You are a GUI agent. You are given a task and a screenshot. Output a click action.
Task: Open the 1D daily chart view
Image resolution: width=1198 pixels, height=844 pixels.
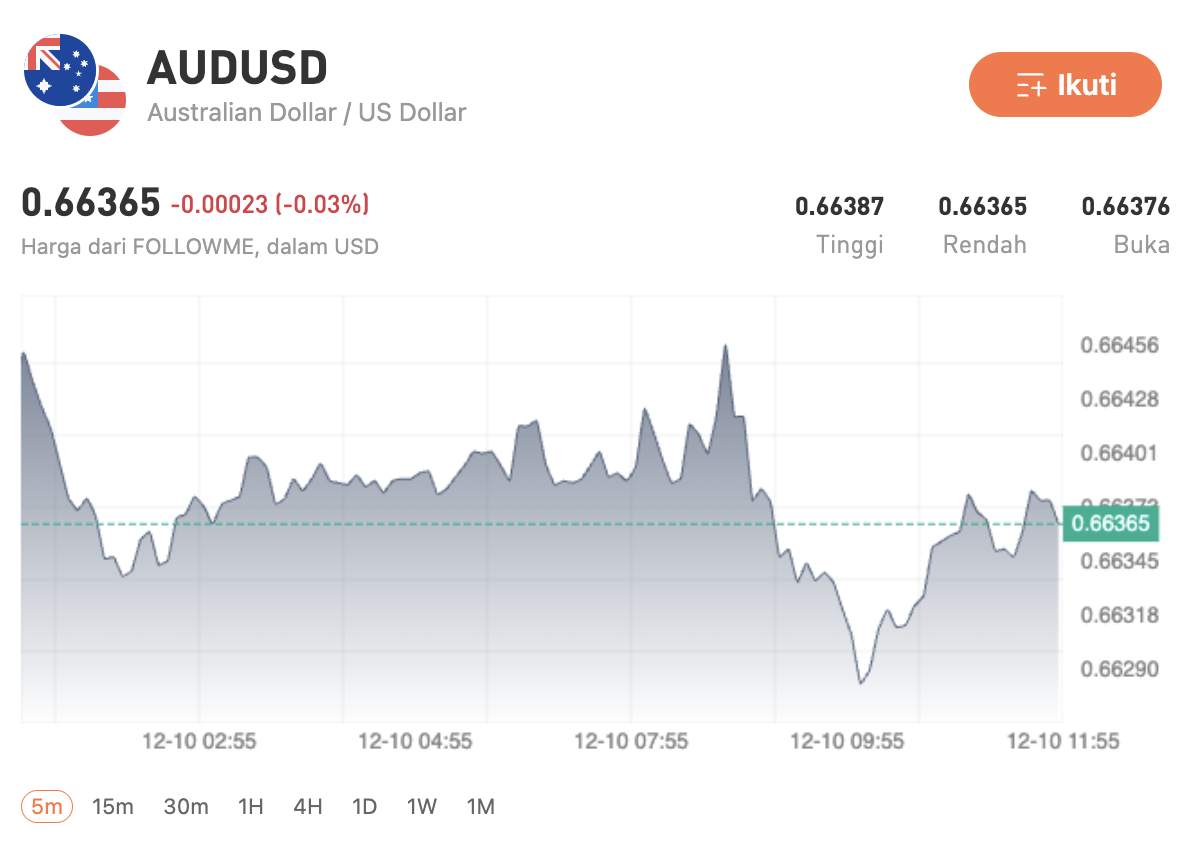[x=365, y=806]
